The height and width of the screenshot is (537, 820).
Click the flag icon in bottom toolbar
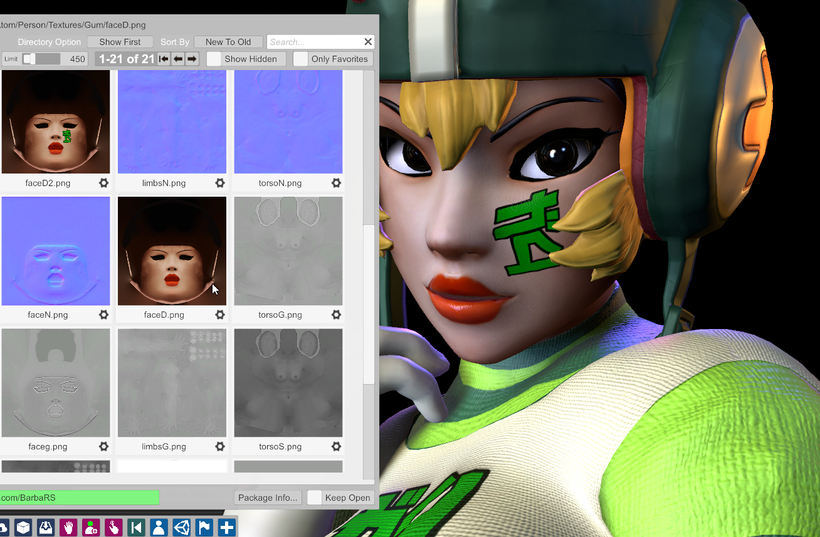(x=204, y=527)
